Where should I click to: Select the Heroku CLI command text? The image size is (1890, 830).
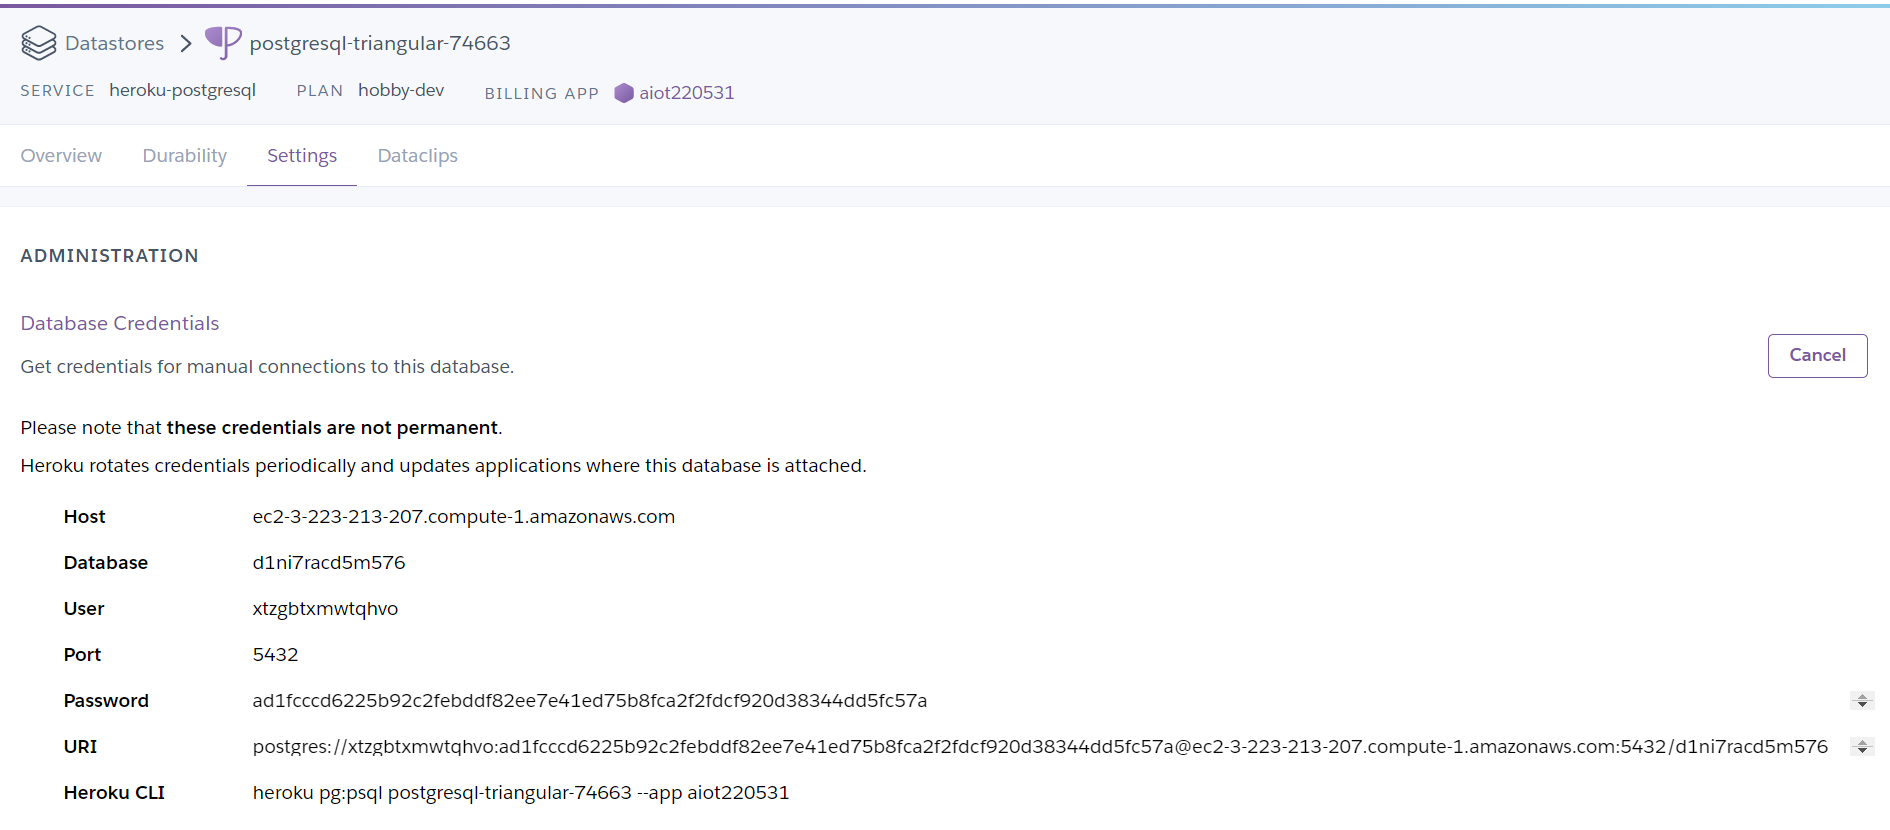(521, 793)
